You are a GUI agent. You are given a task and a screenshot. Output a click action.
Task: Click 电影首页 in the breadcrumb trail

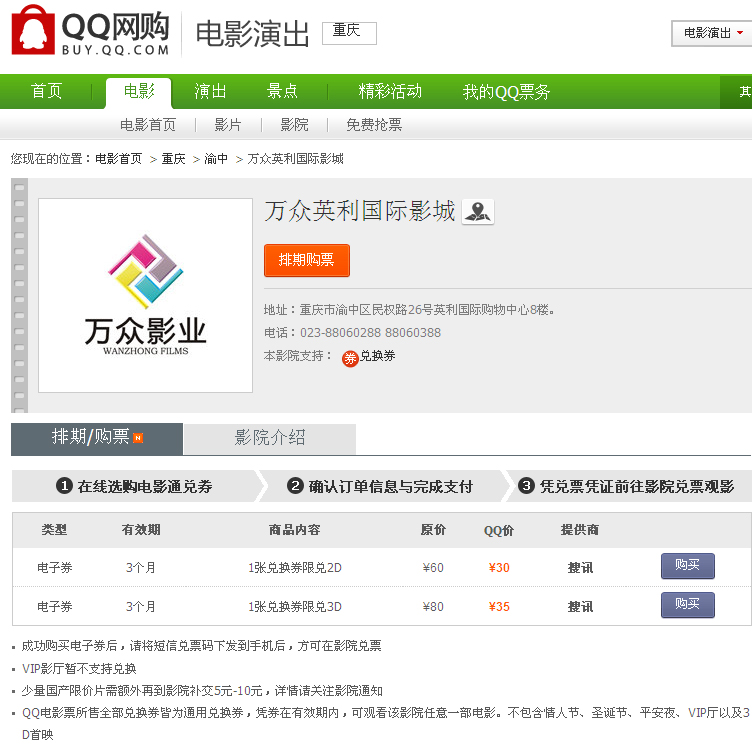(x=118, y=159)
